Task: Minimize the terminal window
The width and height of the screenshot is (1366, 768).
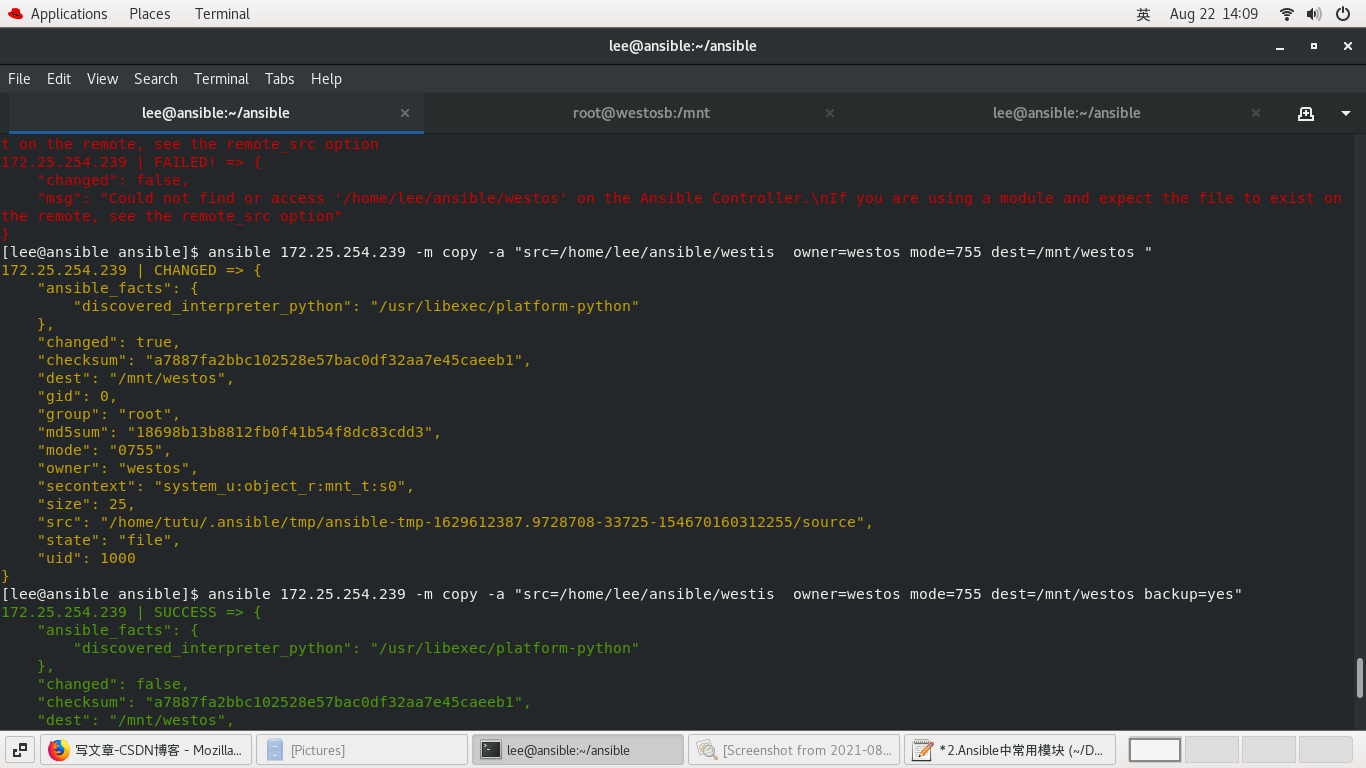Action: click(1281, 46)
